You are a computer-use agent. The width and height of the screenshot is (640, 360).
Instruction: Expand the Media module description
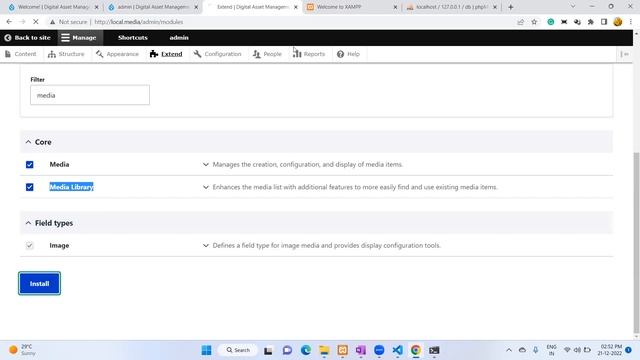tap(206, 164)
